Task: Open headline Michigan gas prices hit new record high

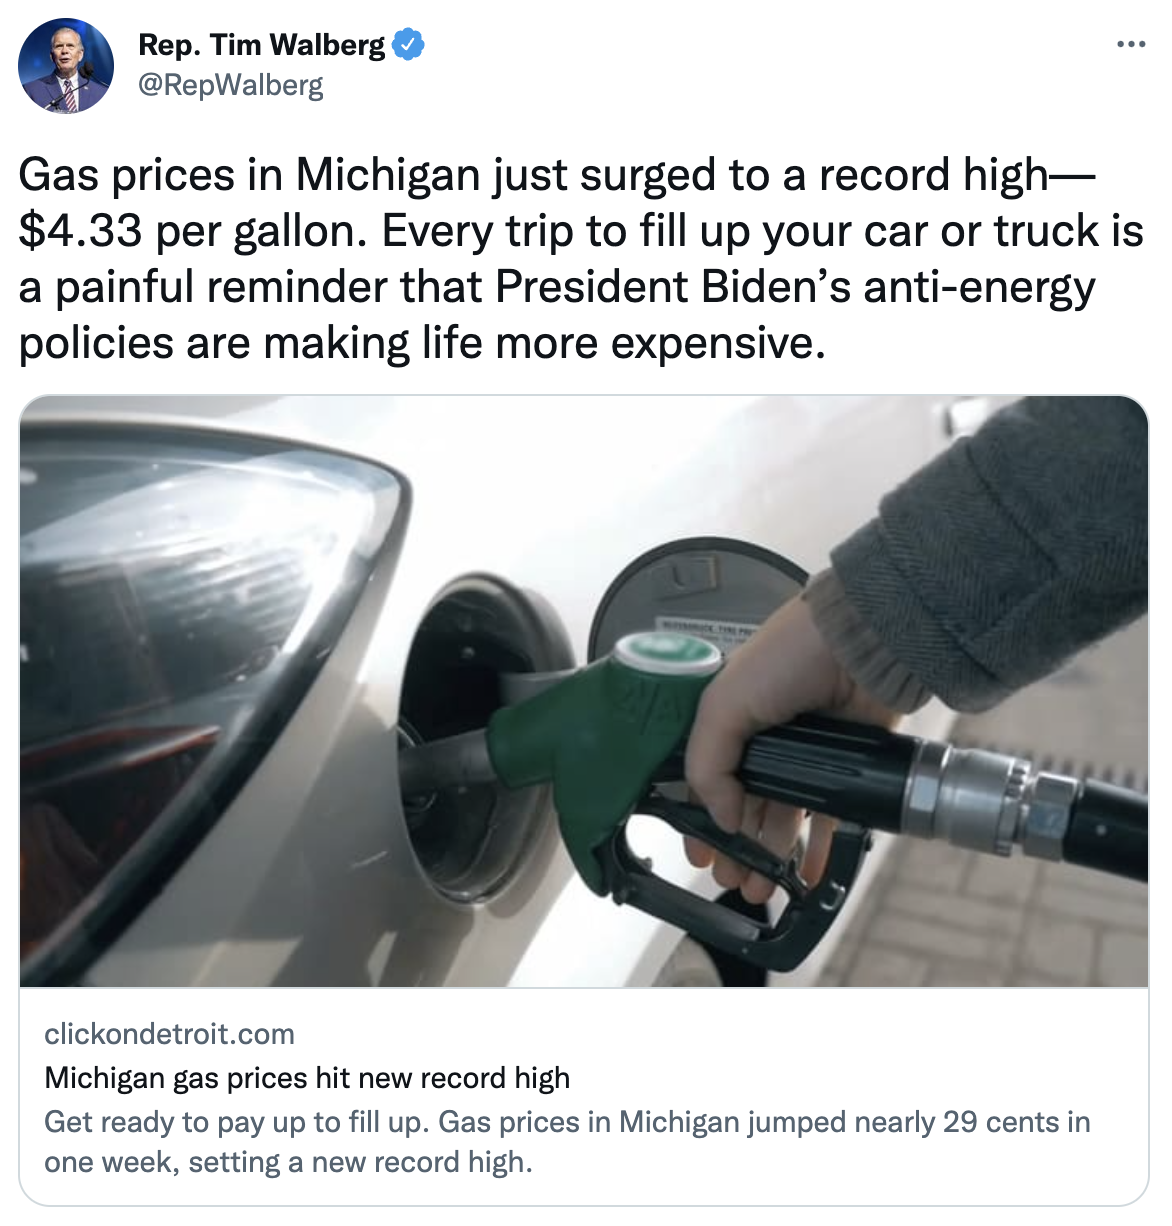Action: 307,1078
